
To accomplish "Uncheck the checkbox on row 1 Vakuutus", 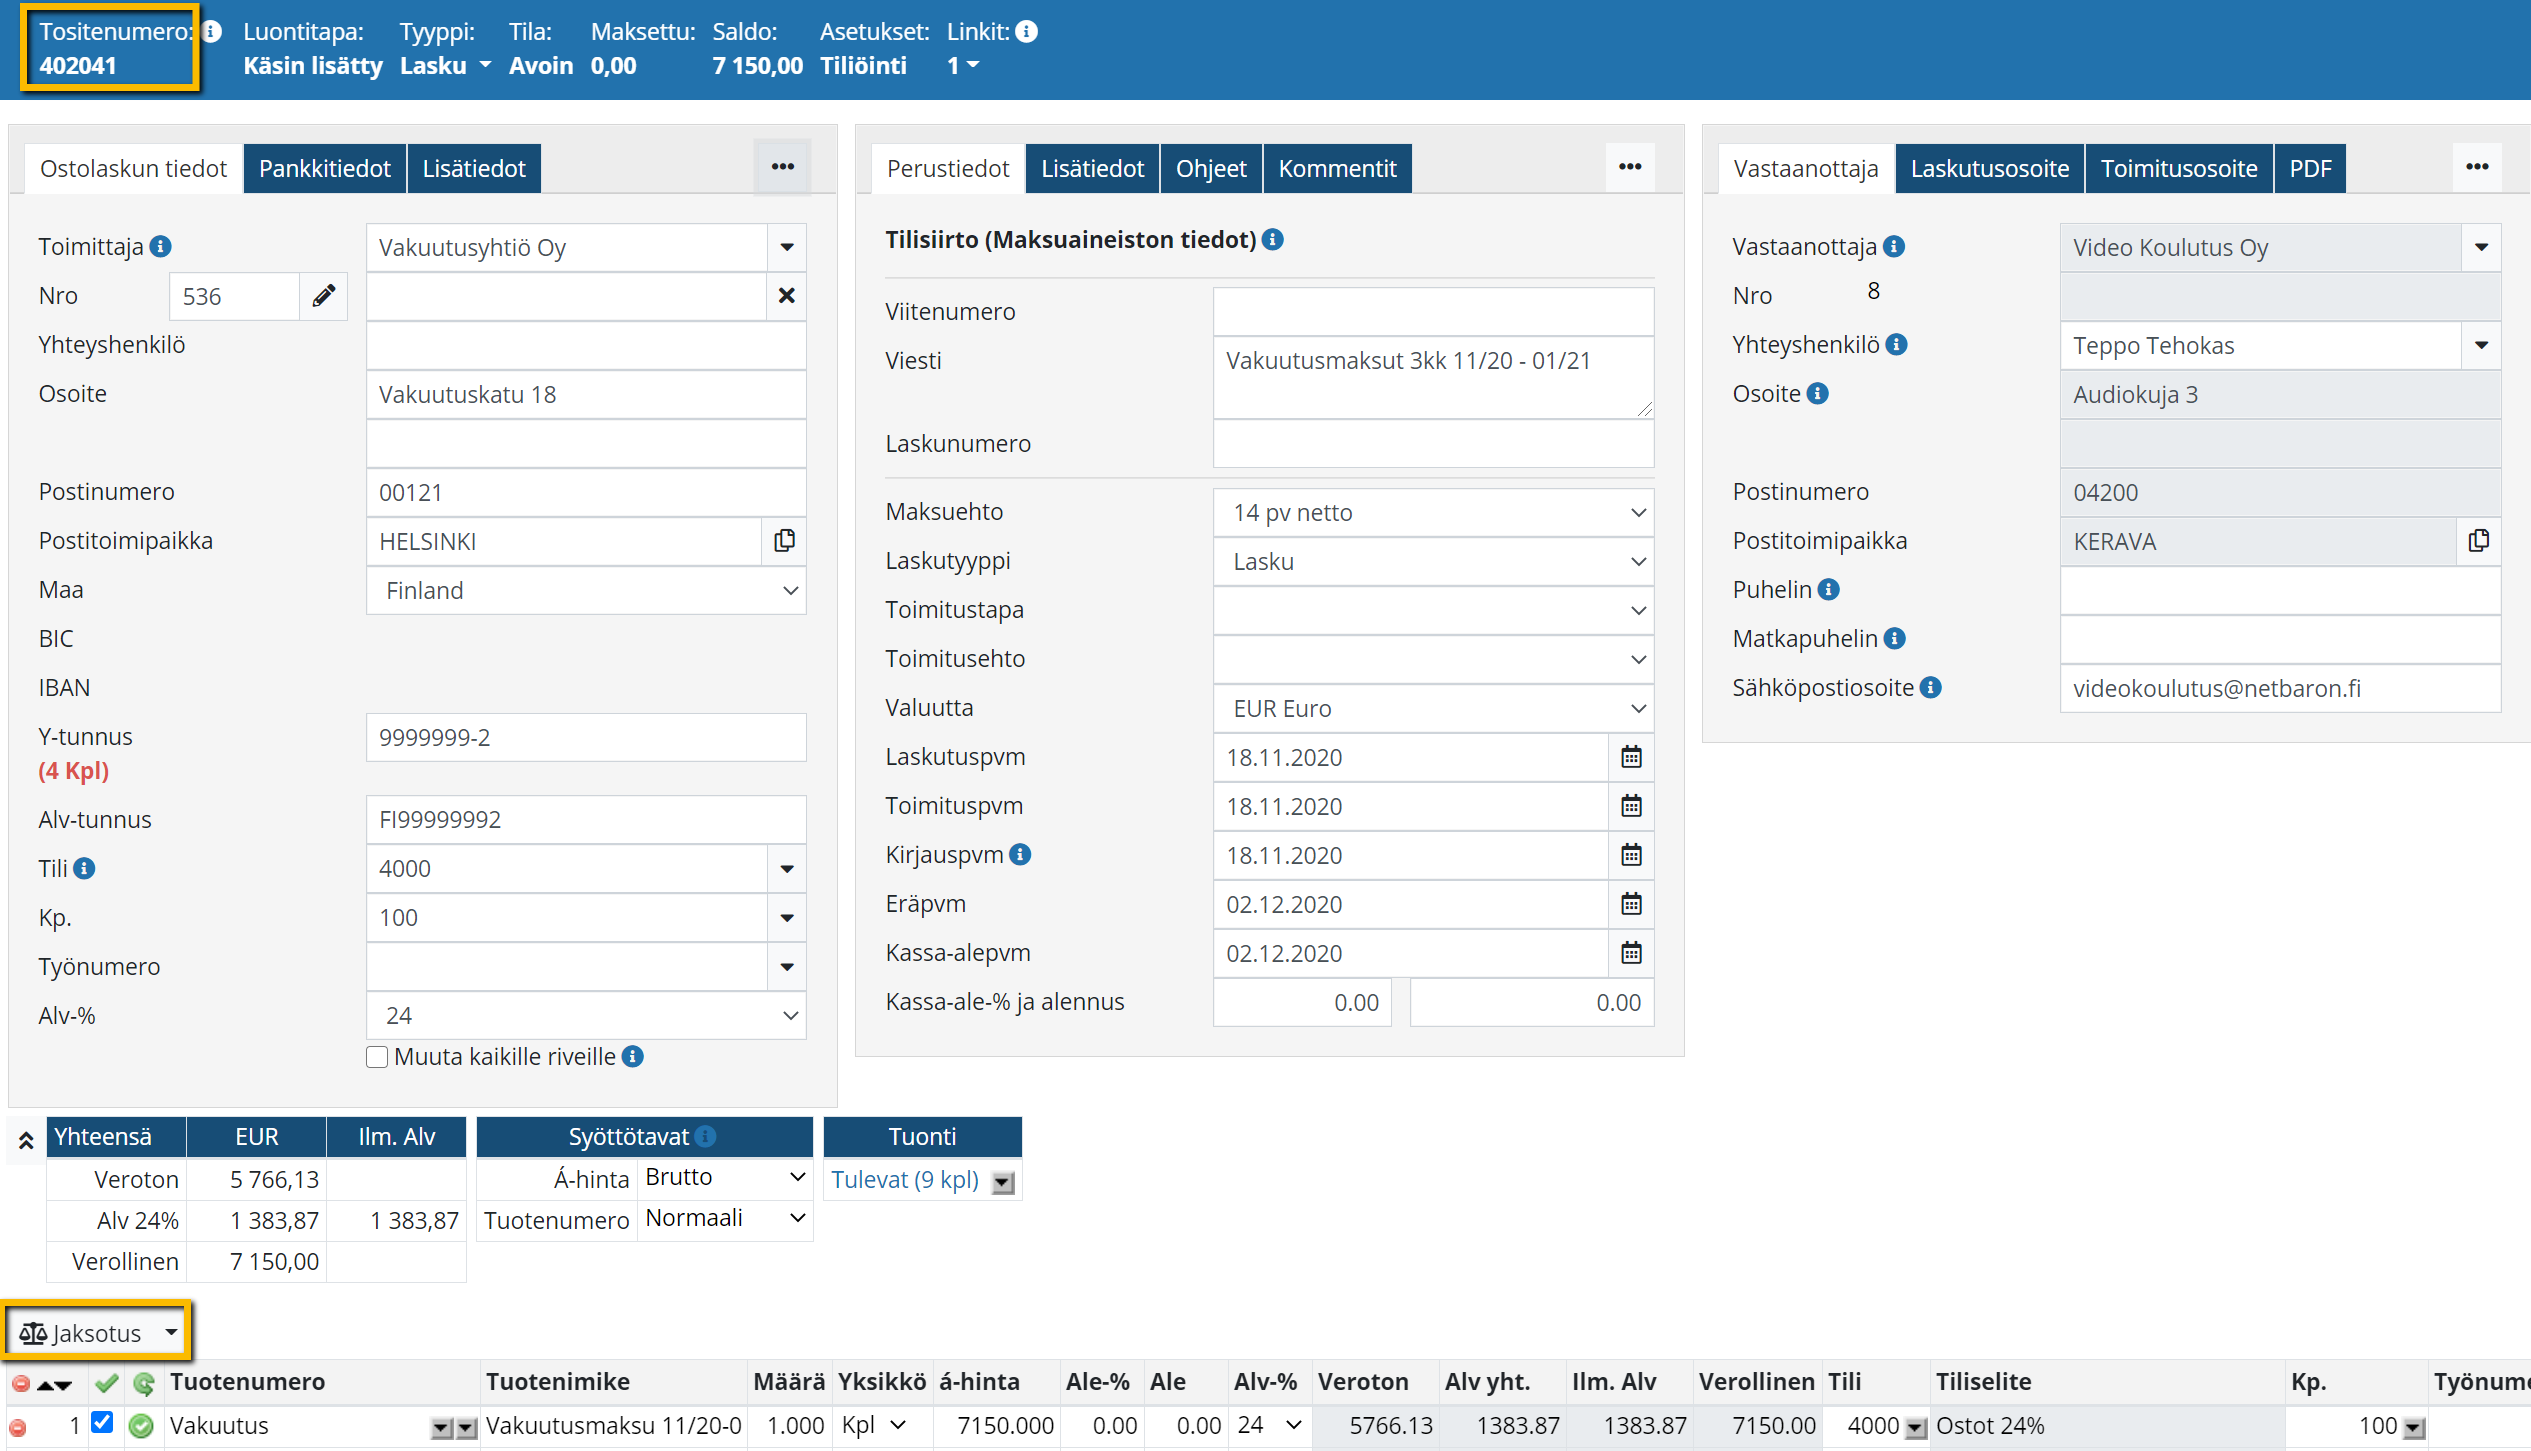I will pyautogui.click(x=102, y=1422).
